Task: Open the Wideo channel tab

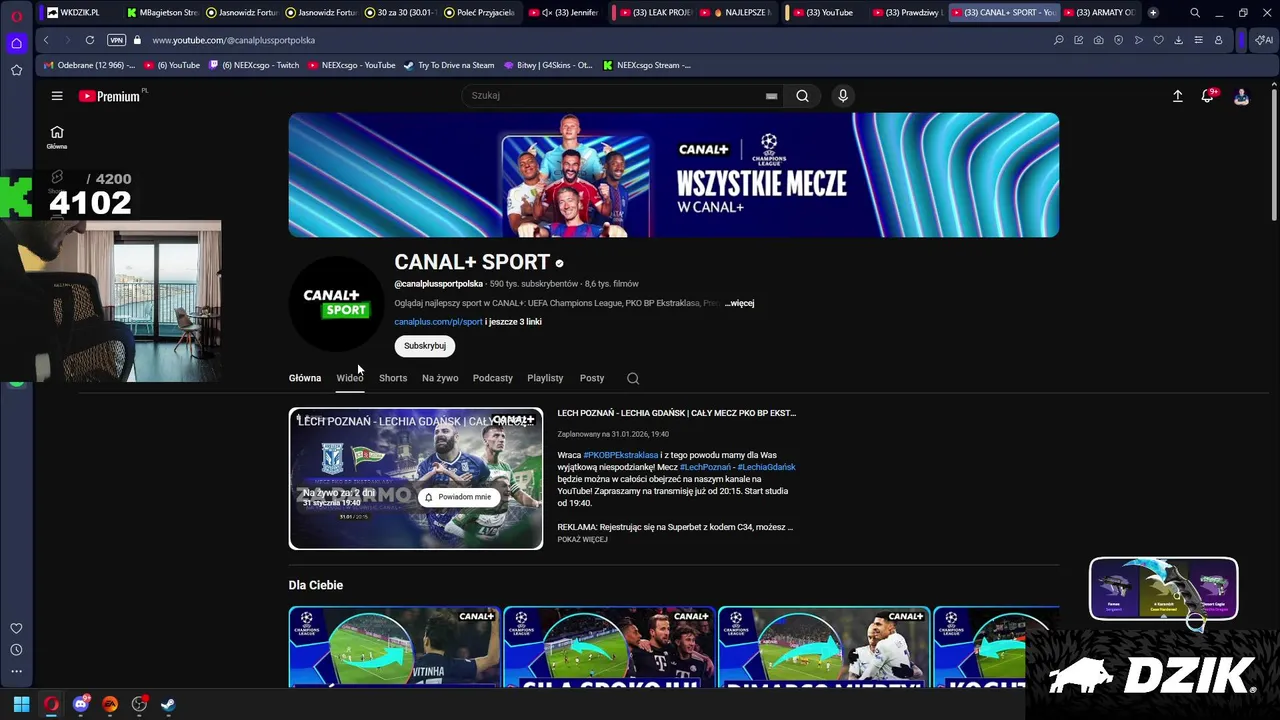Action: [x=350, y=378]
